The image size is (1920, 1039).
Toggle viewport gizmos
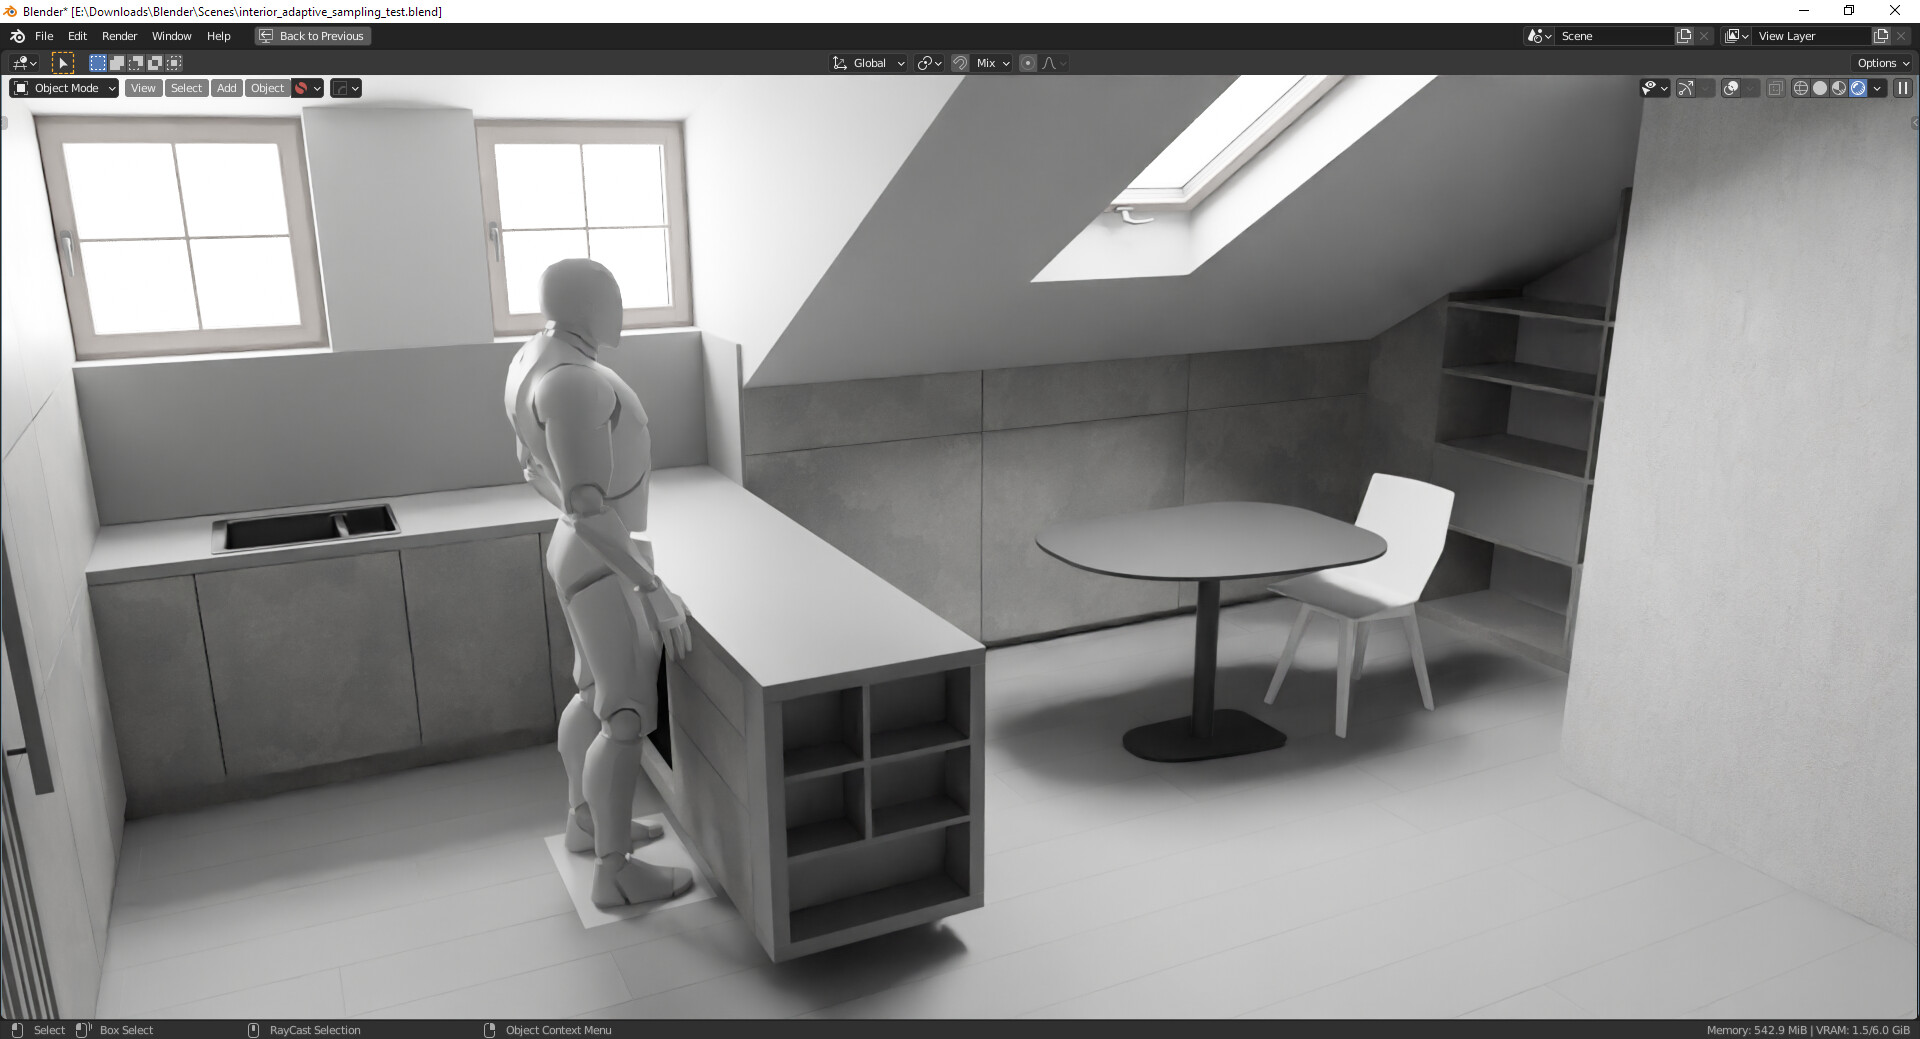(1686, 88)
